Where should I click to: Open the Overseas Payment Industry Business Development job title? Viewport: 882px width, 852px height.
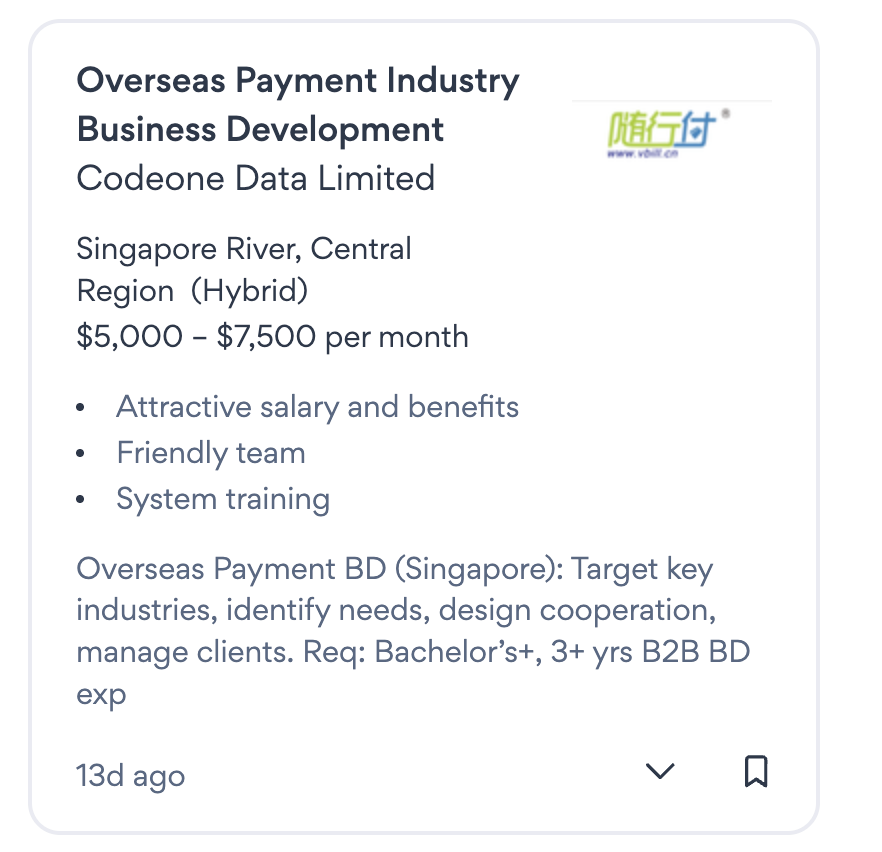tap(297, 105)
